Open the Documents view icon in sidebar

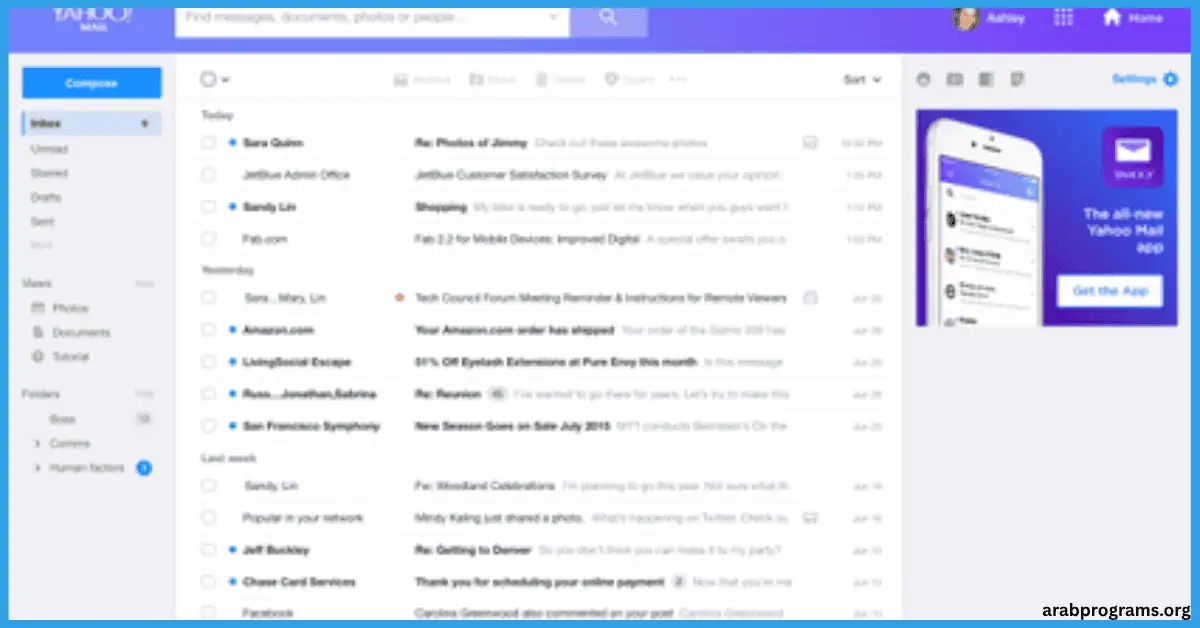point(39,332)
